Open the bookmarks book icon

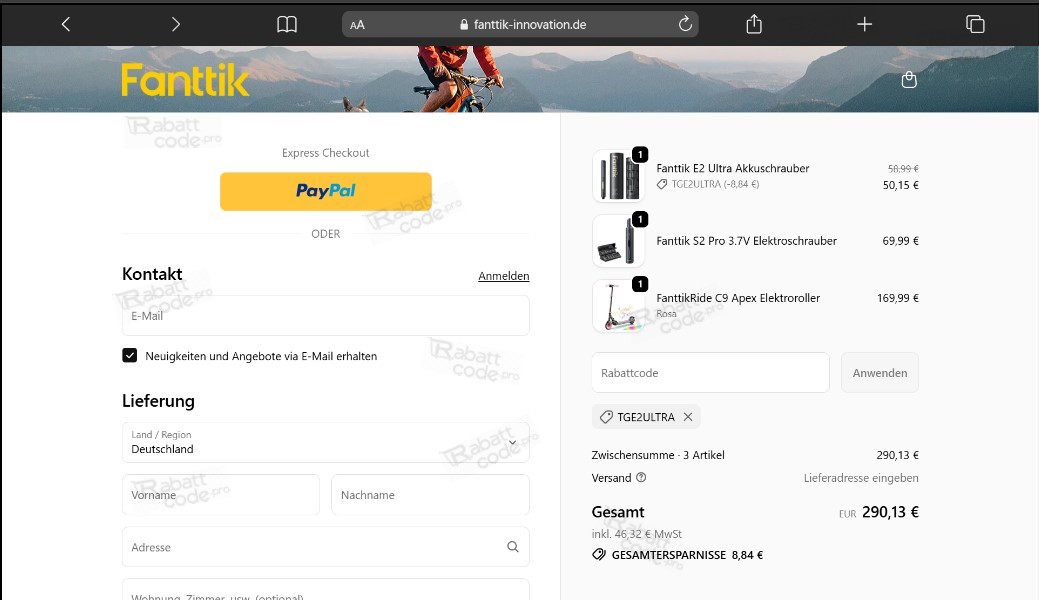click(287, 24)
